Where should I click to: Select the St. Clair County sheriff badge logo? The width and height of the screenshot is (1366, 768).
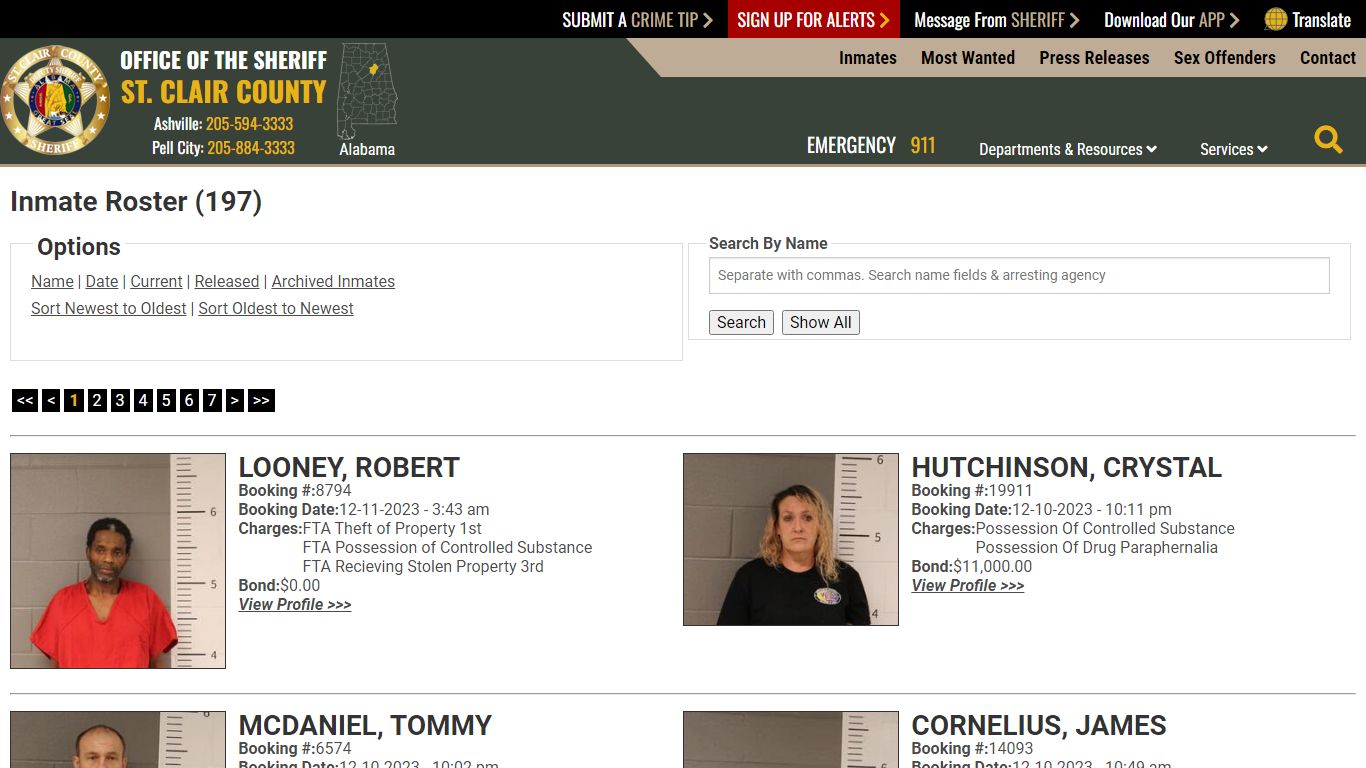coord(56,99)
